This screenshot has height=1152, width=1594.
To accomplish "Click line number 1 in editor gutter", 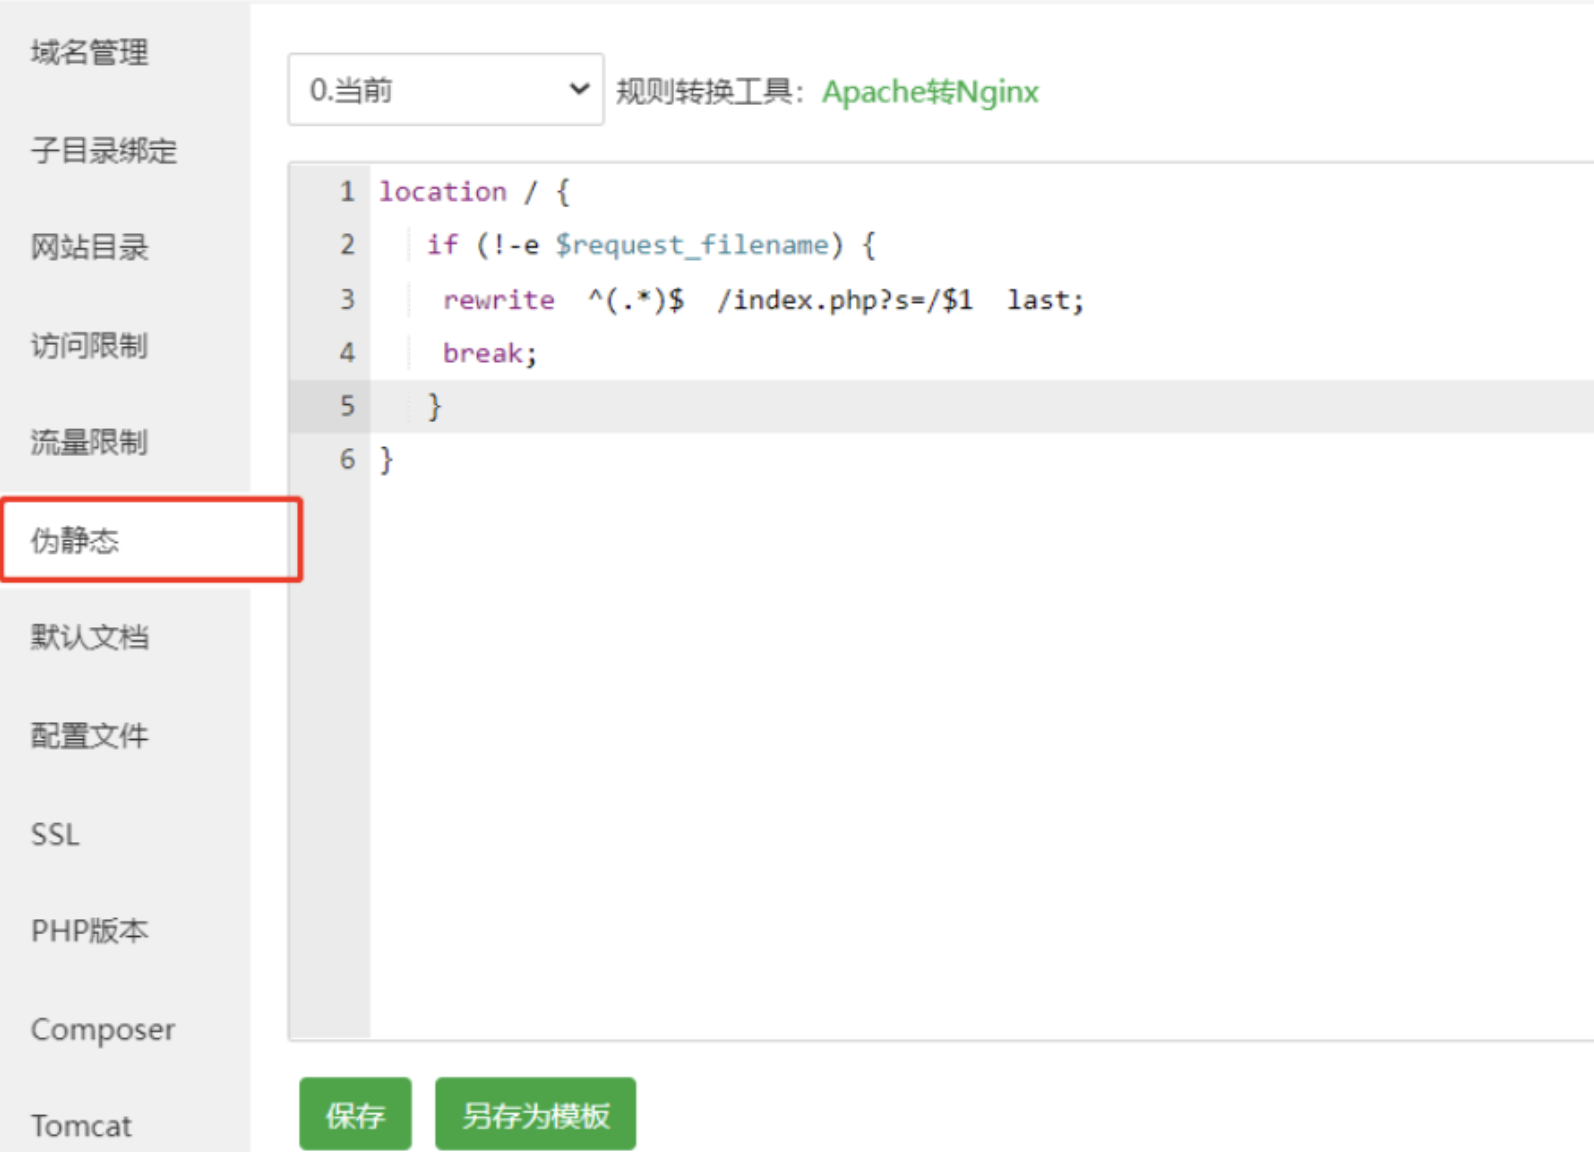I will 347,191.
